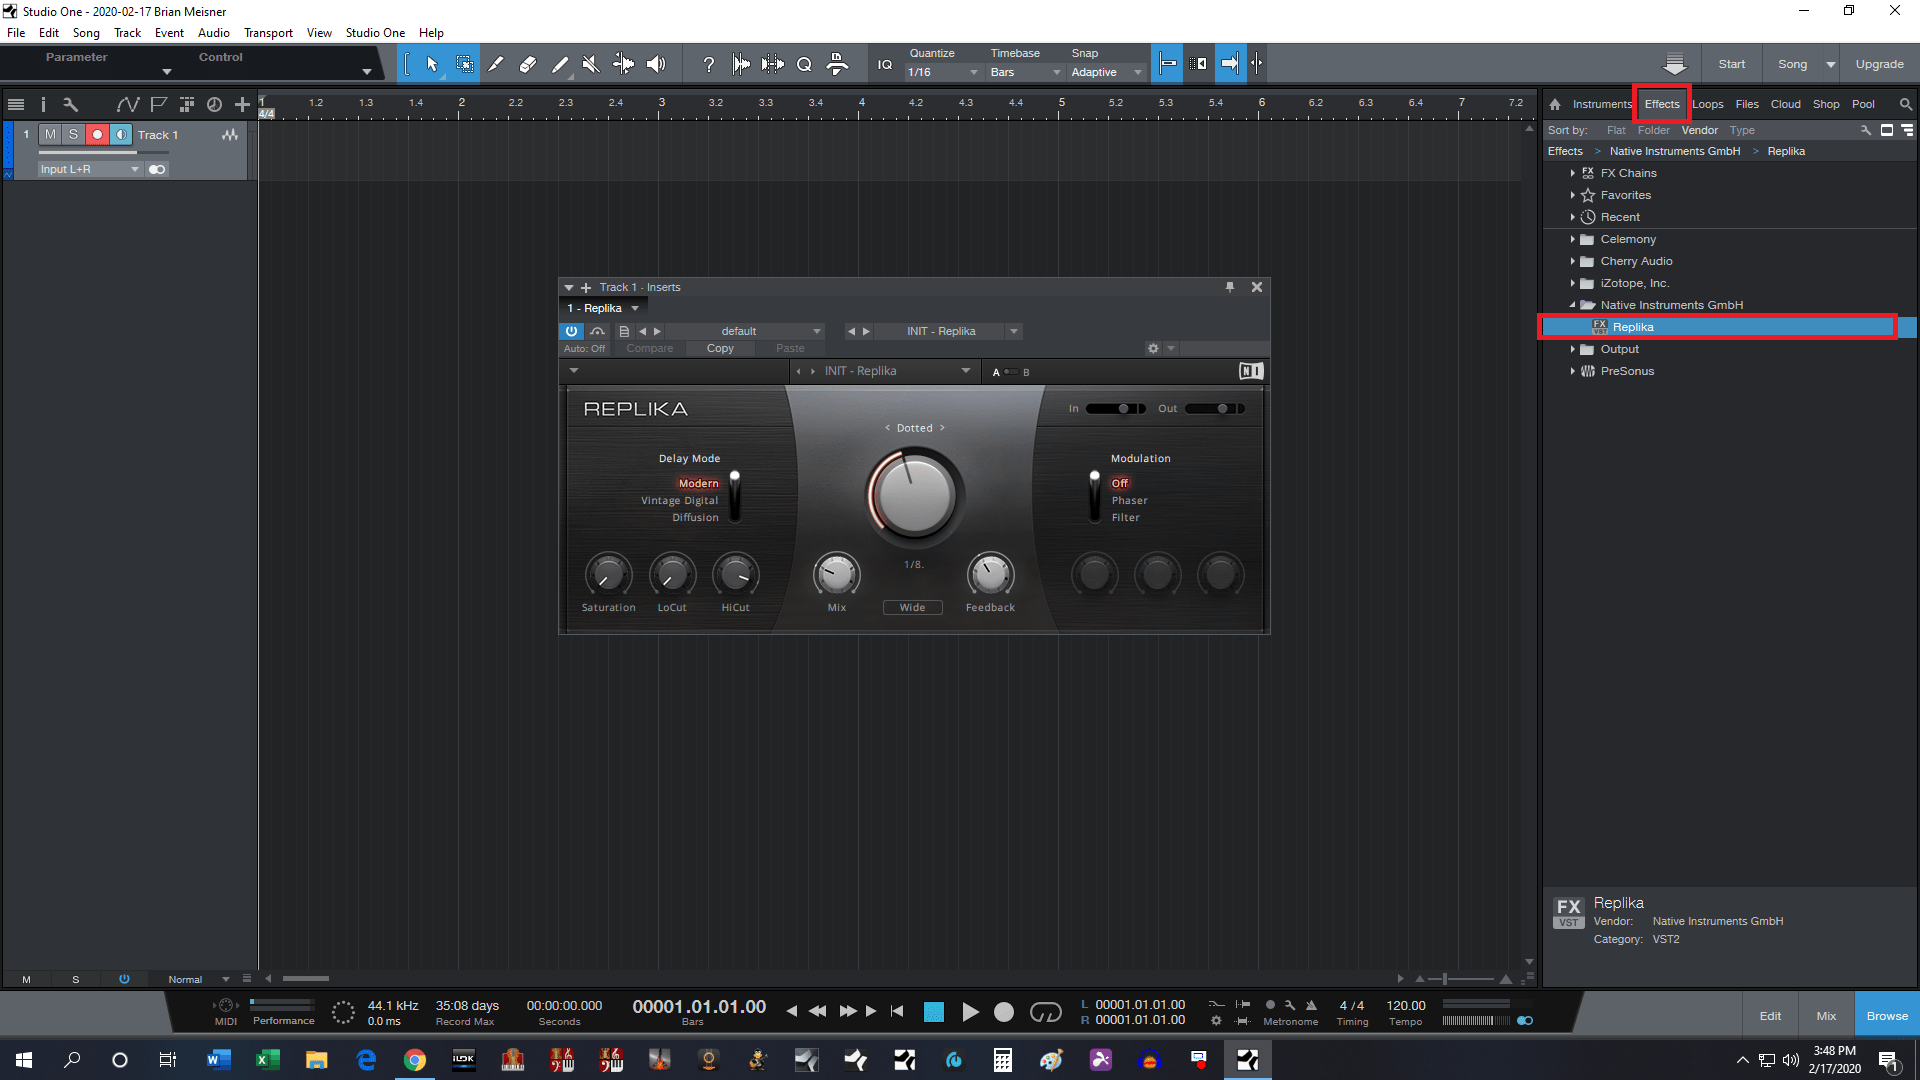Click the wrench track setup icon
1920x1080 pixels.
(x=70, y=103)
